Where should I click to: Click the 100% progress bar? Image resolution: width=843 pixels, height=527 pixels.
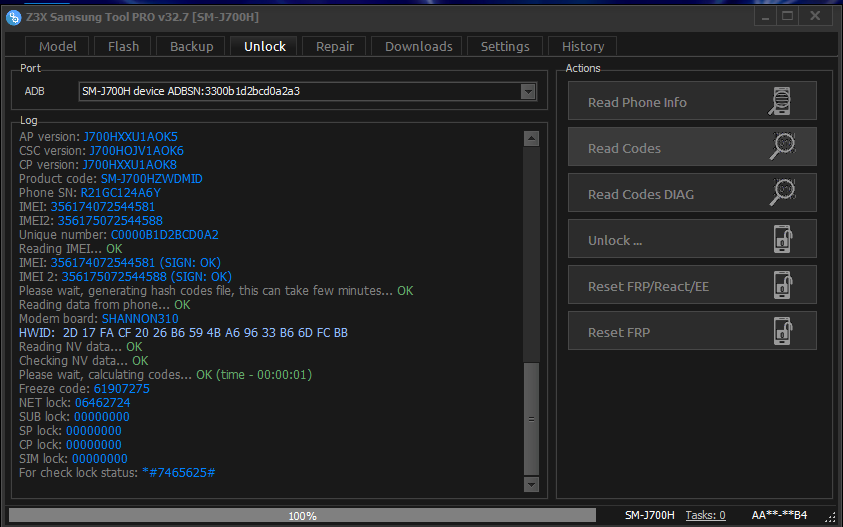[302, 516]
